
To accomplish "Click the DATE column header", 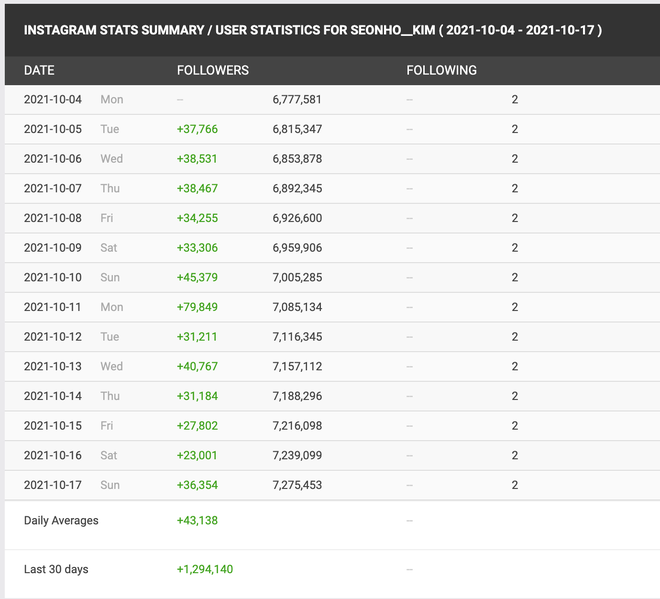I will tap(39, 71).
